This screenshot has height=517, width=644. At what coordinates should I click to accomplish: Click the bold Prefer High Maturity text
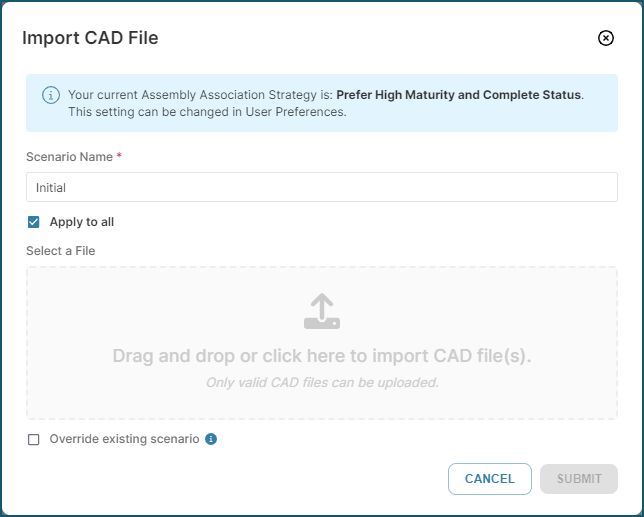click(x=458, y=95)
